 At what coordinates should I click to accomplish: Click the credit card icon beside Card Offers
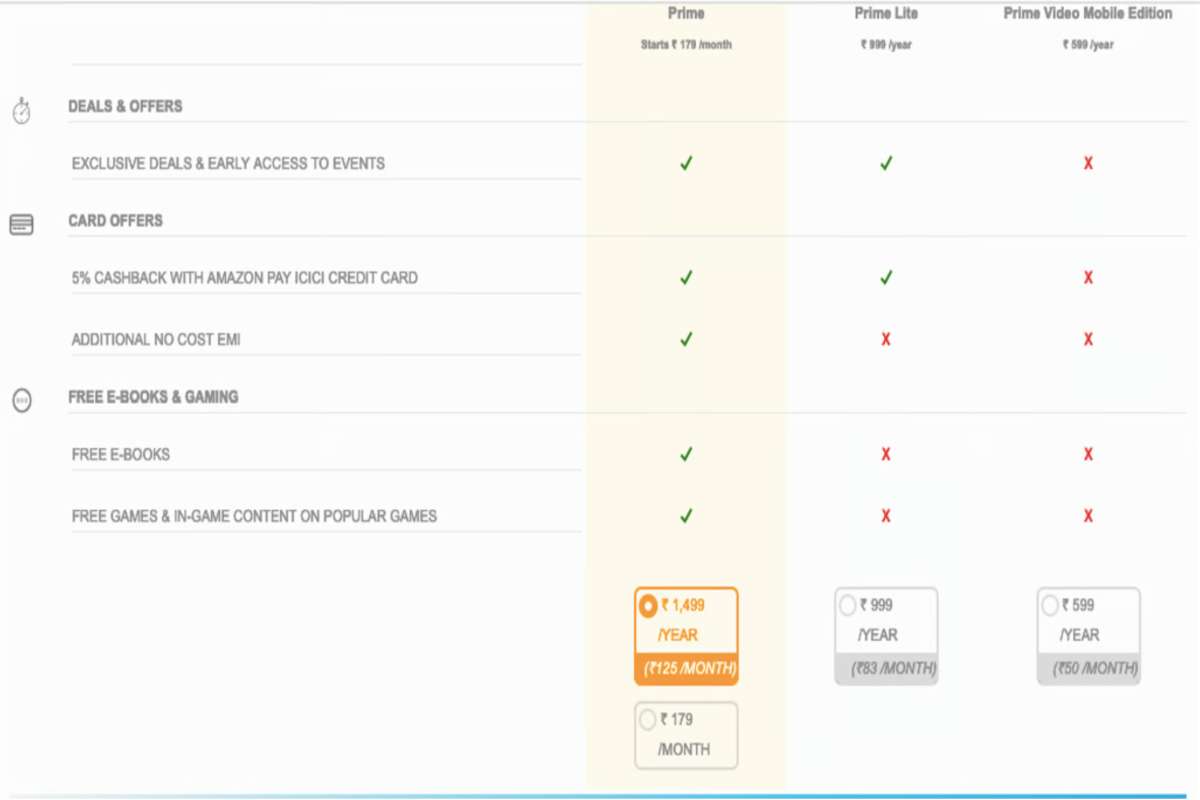coord(21,225)
